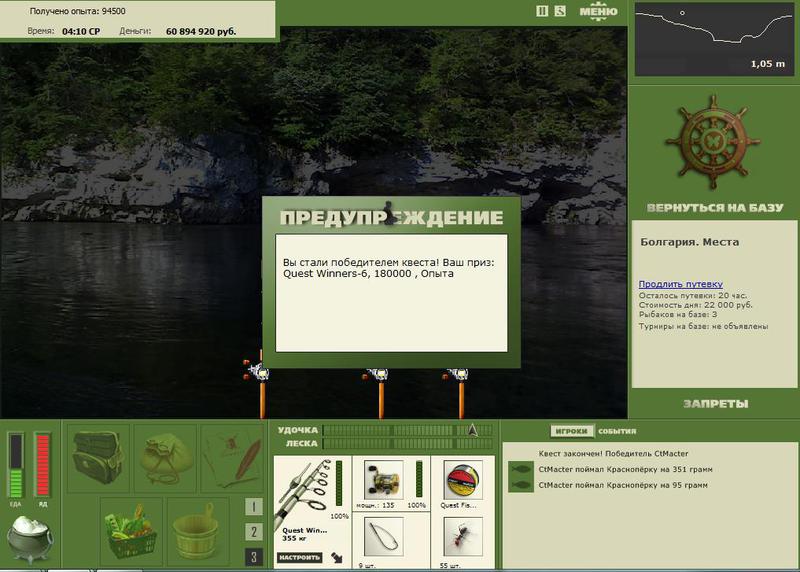The height and width of the screenshot is (572, 800).
Task: Click 'Рыбаков на базе: 3' text
Action: point(678,314)
